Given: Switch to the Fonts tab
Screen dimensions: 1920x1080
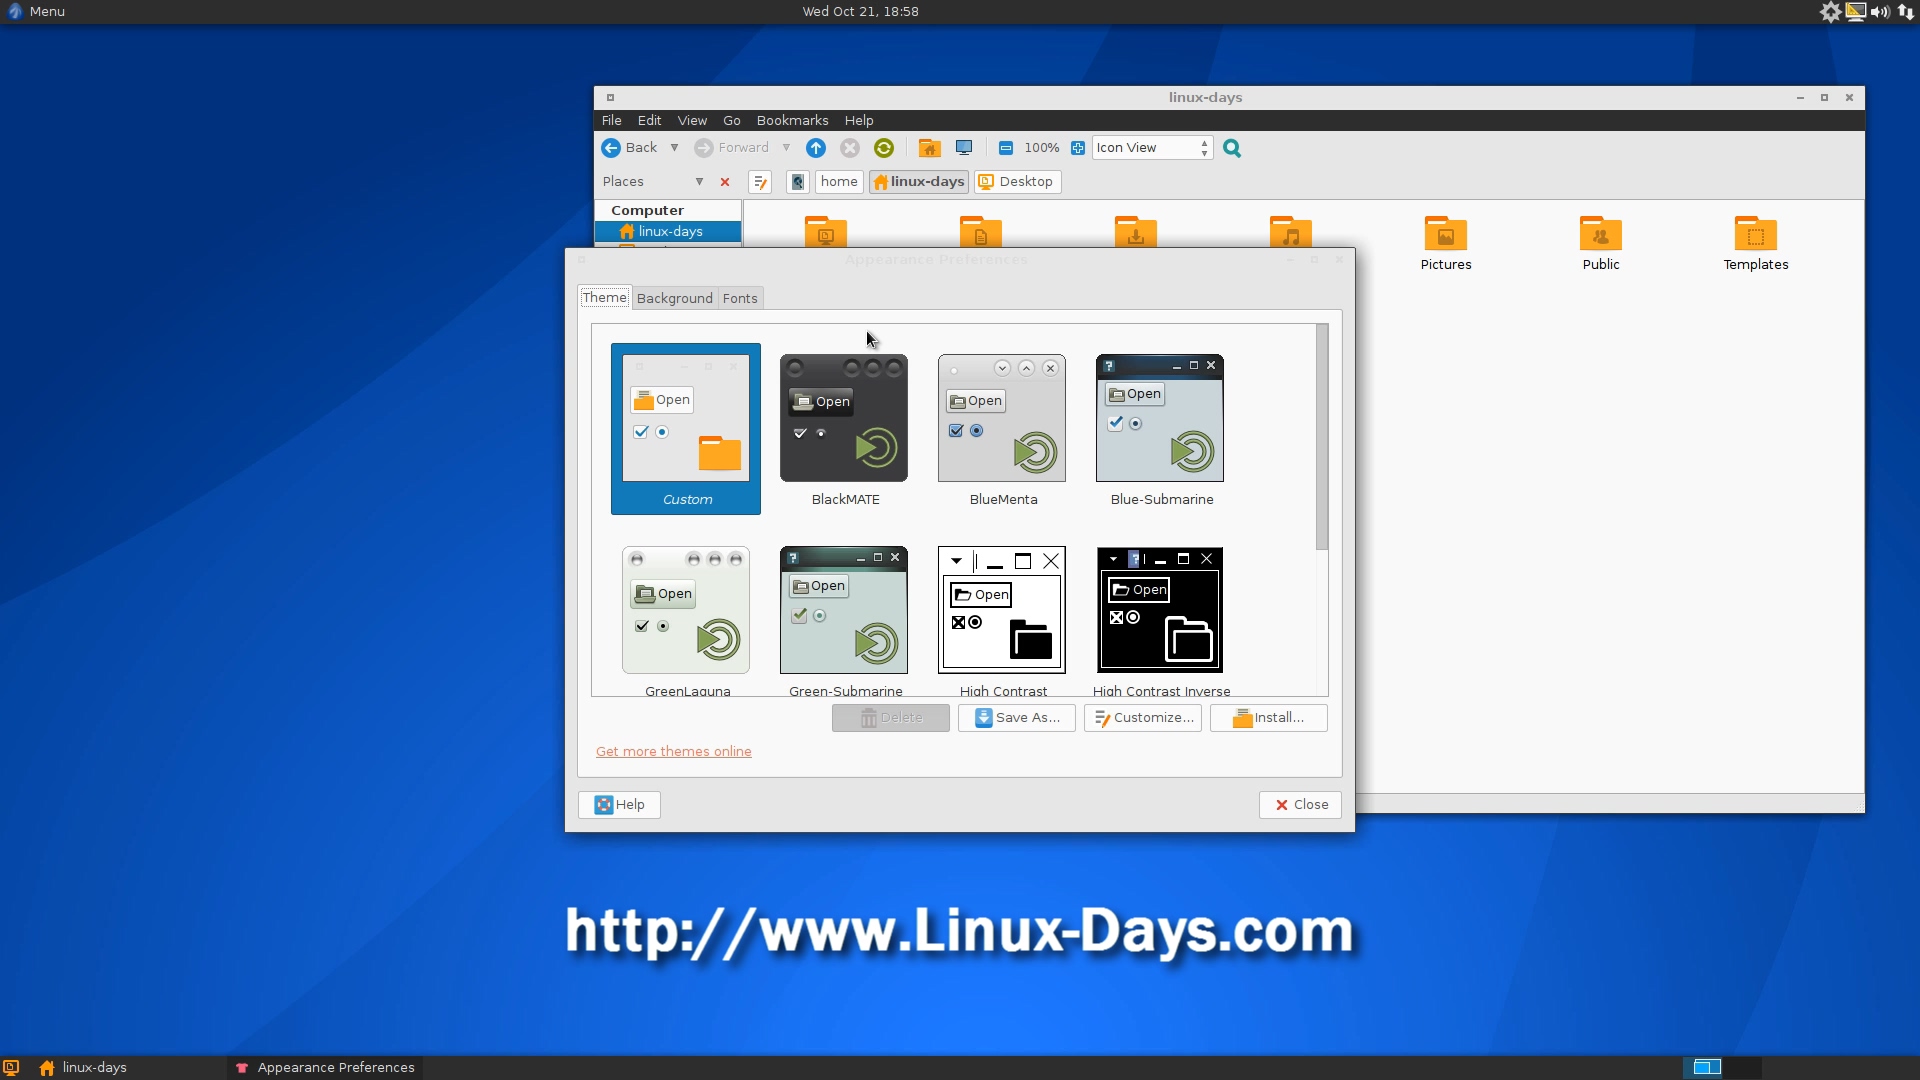Looking at the screenshot, I should tap(740, 298).
